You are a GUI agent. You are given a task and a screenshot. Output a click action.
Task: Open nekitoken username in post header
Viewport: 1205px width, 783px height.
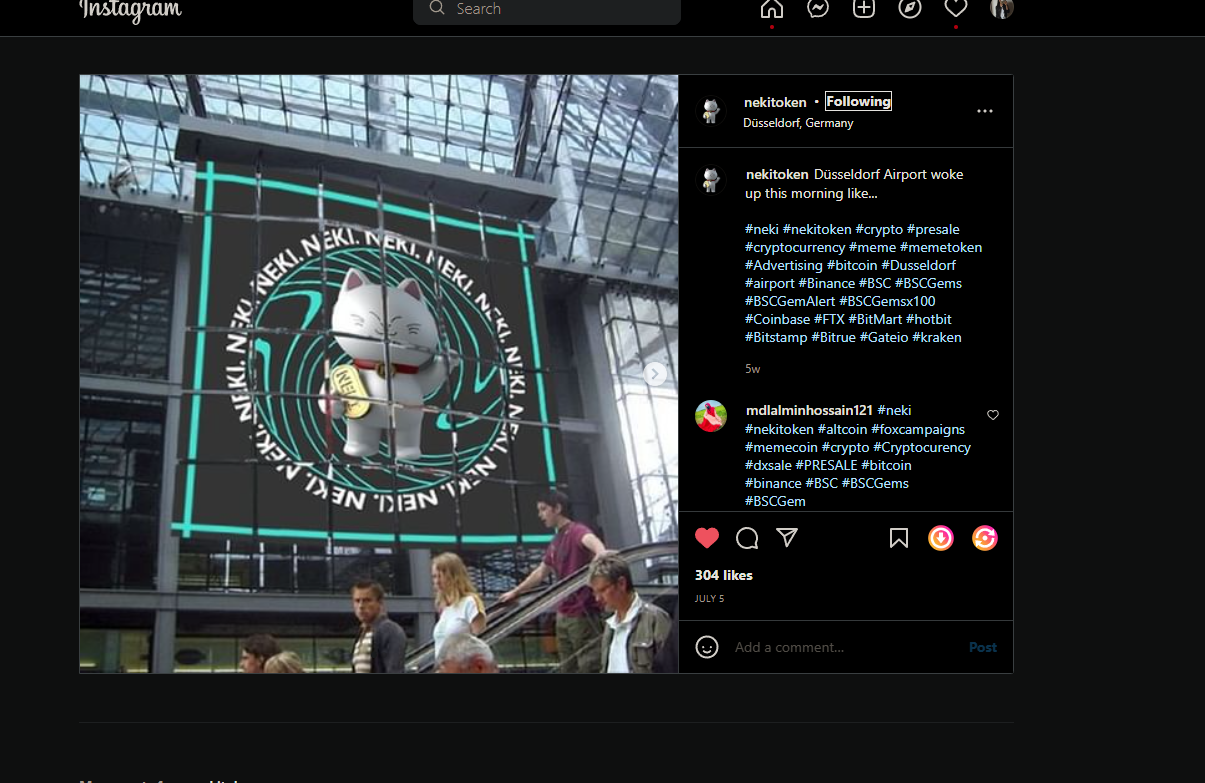coord(775,102)
